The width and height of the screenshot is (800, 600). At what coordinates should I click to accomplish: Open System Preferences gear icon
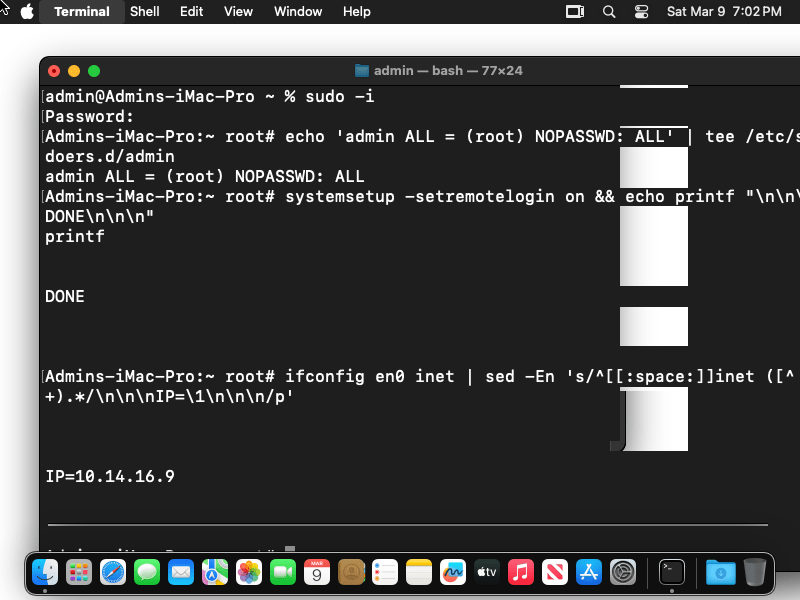tap(623, 572)
